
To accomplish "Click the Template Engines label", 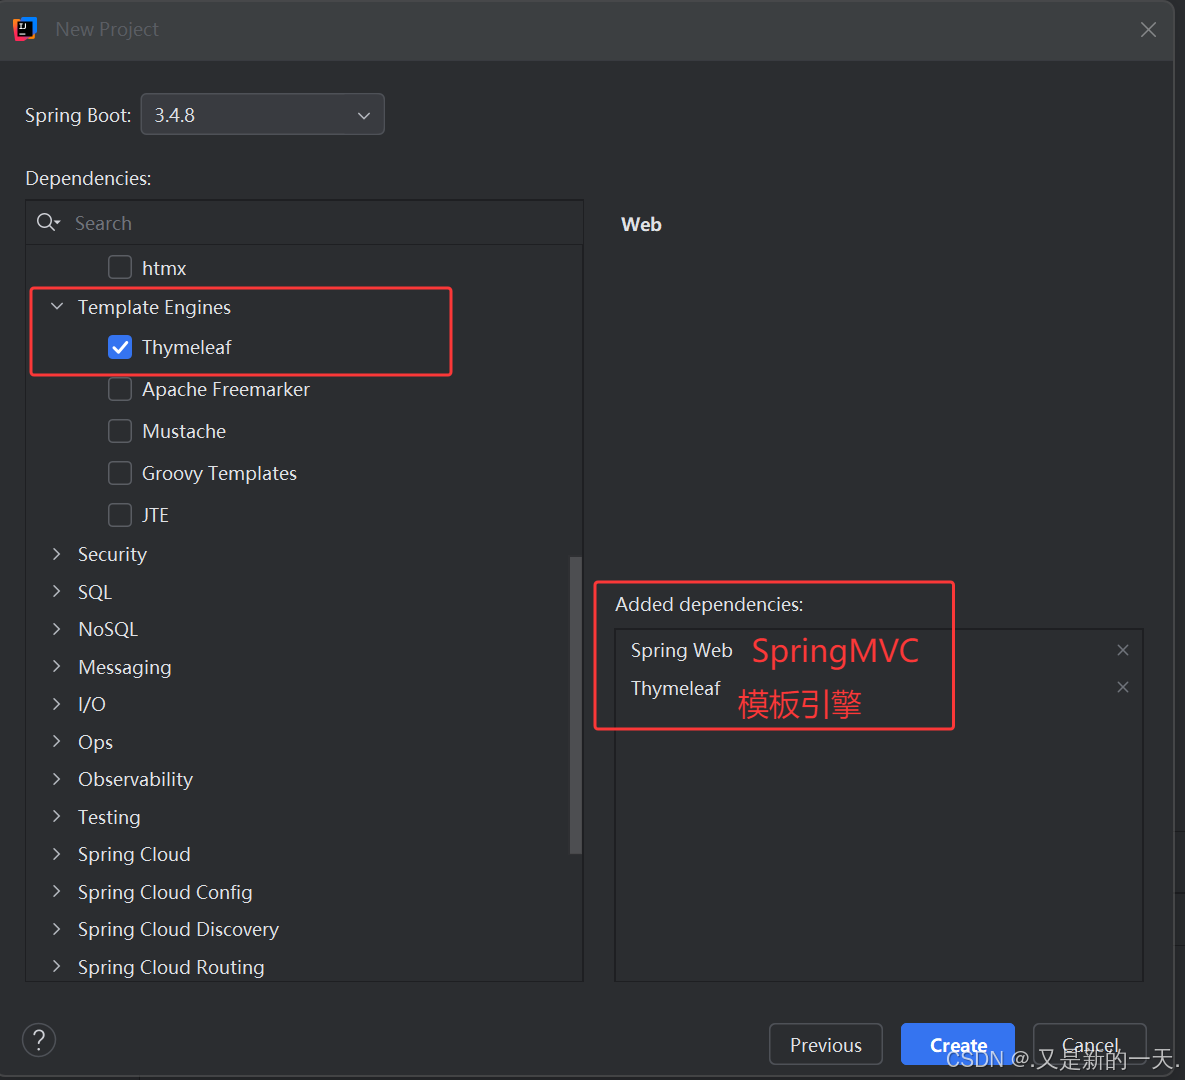I will pos(154,307).
